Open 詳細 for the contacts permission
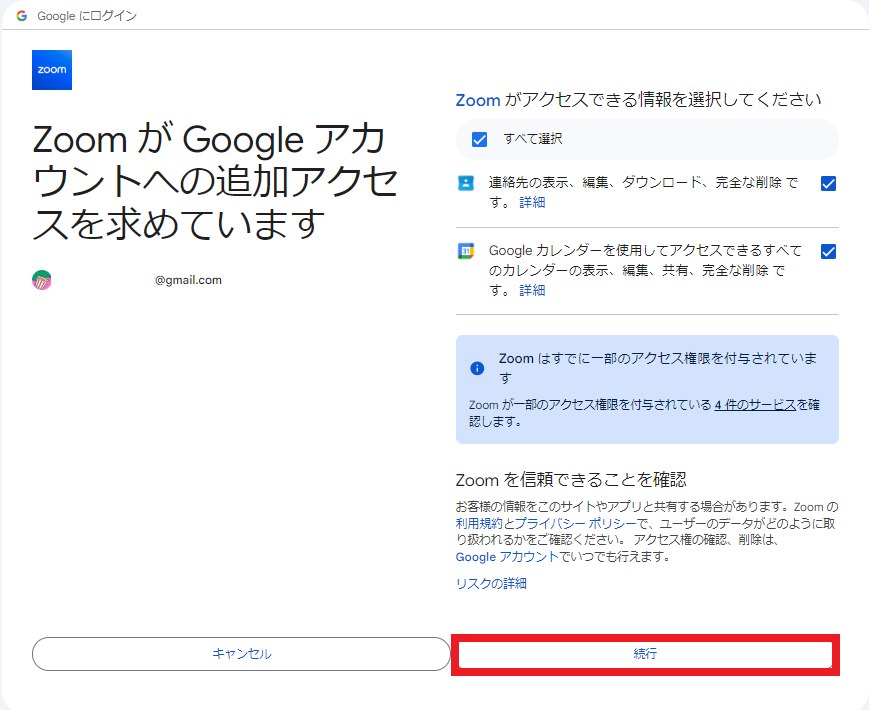 (532, 202)
